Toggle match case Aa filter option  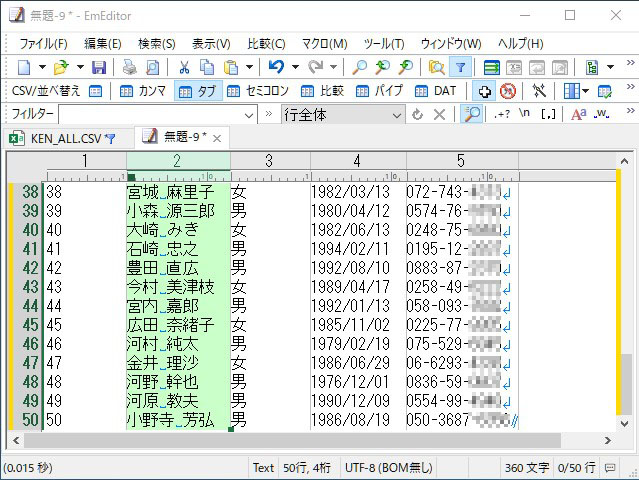click(579, 115)
